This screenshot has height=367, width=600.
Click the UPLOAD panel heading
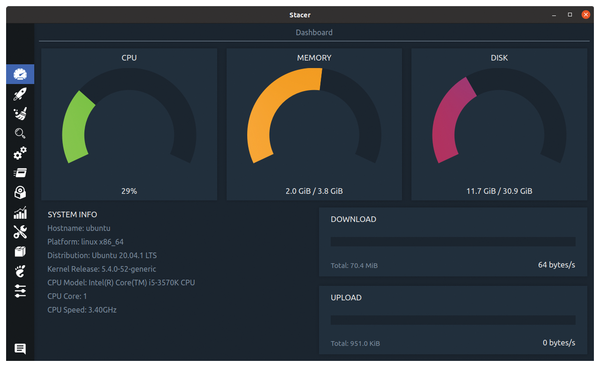tap(346, 298)
